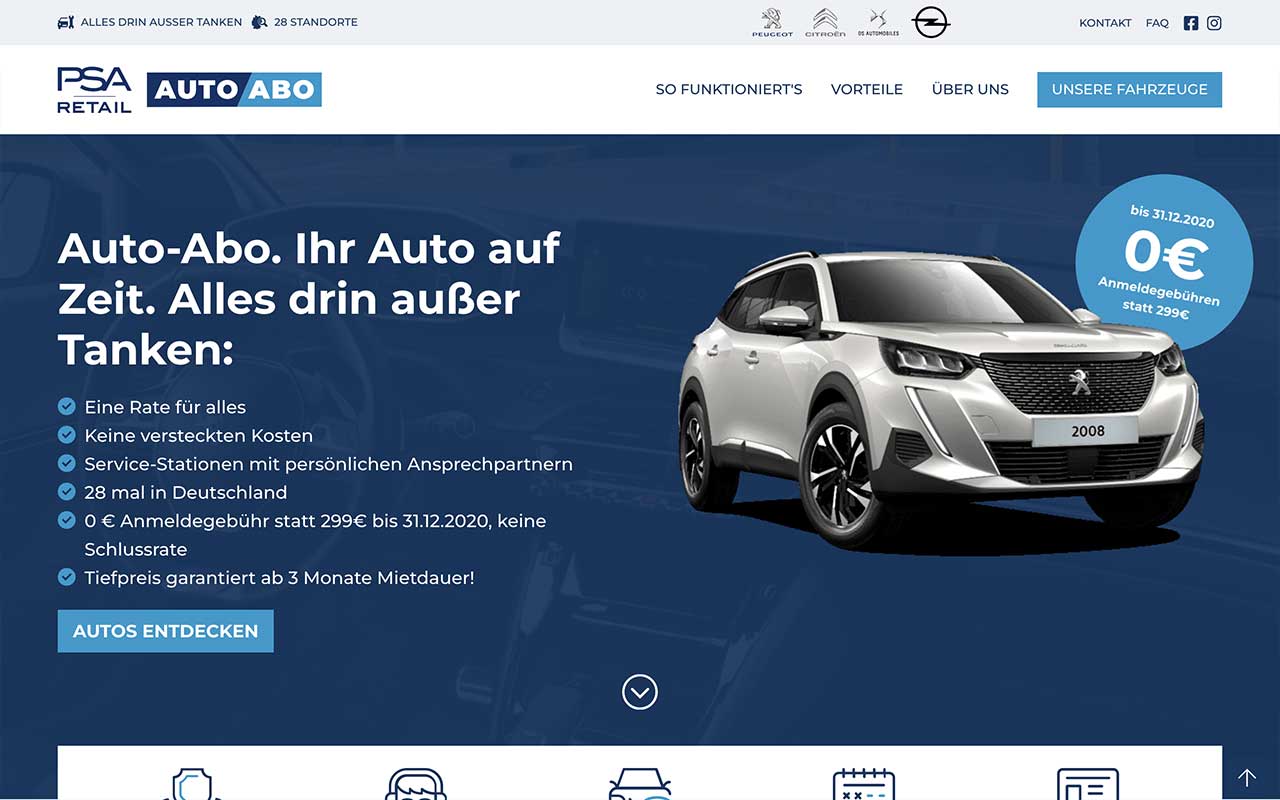
Task: Click the 'AUTOS ENTDECKEN' button
Action: 165,631
